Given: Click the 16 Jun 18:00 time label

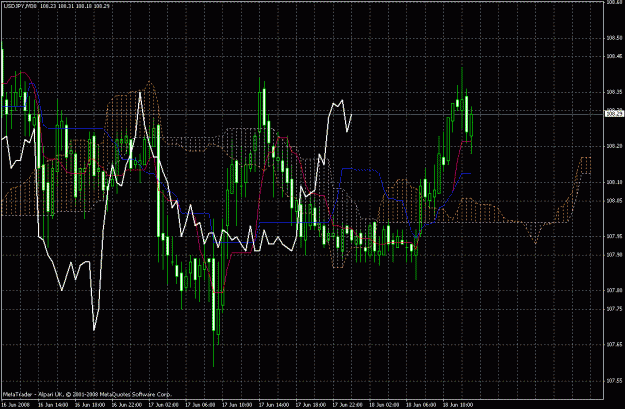Looking at the screenshot, I should tap(90, 405).
